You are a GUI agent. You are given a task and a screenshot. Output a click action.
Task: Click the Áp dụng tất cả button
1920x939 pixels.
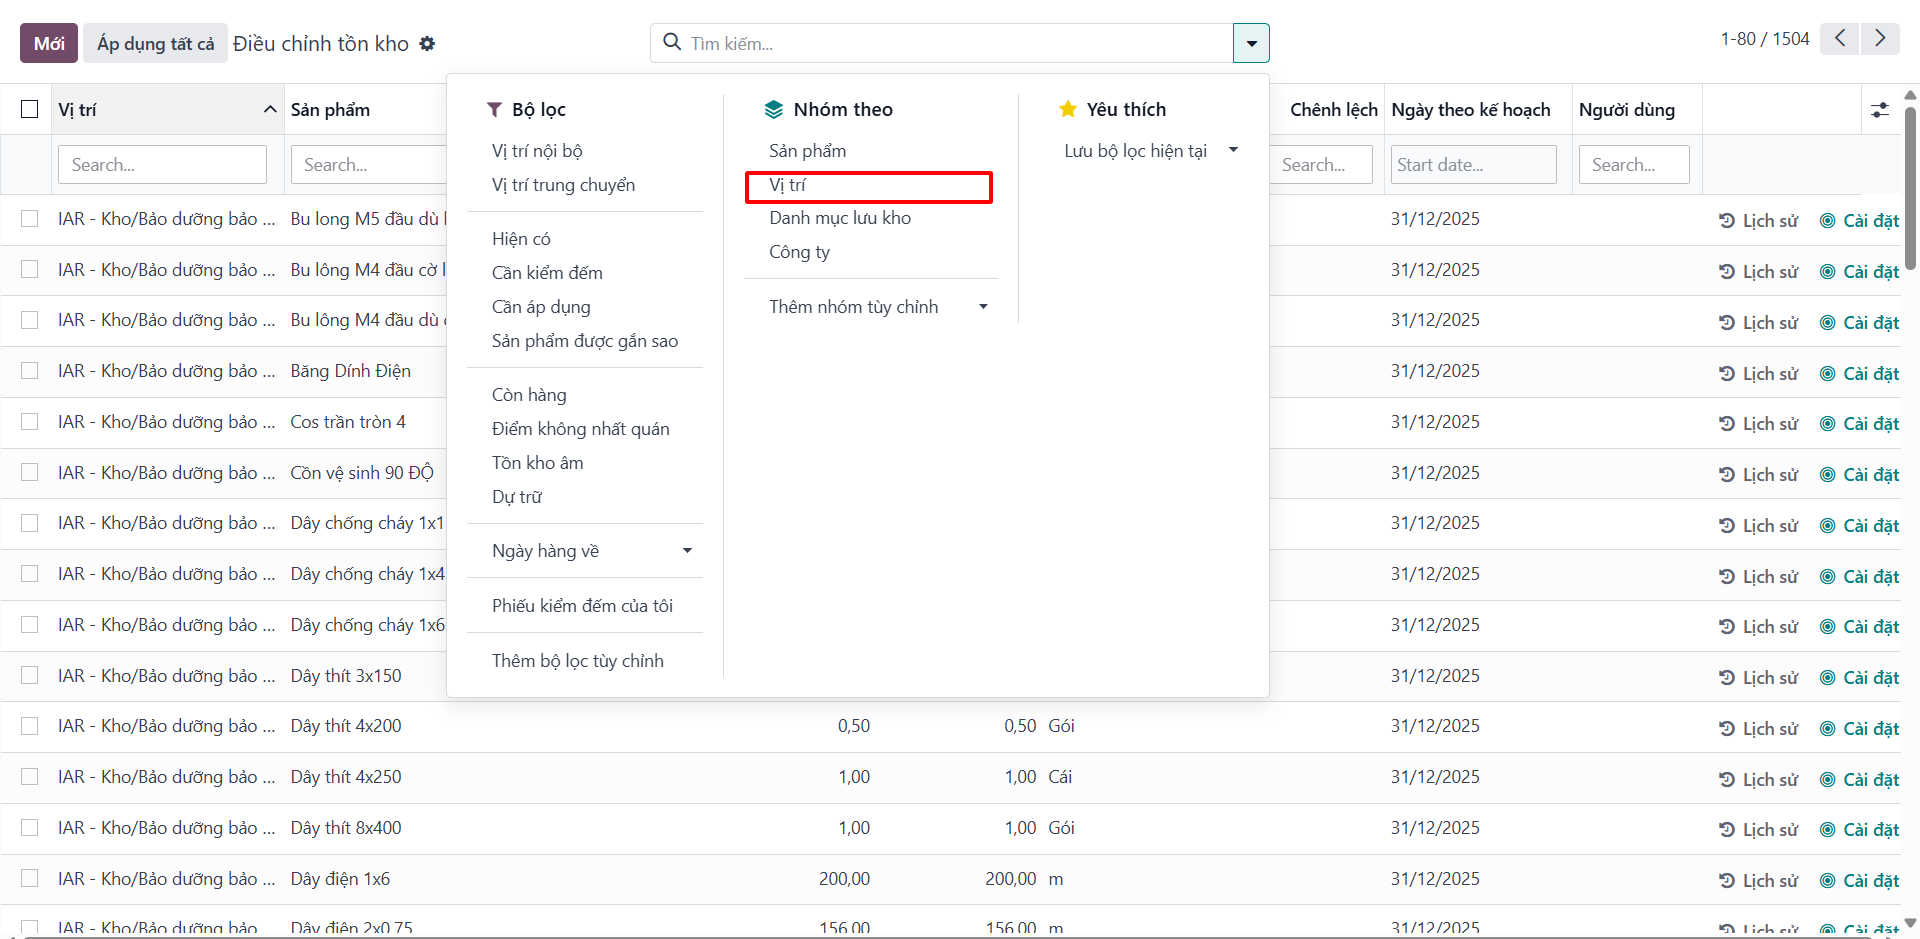tap(155, 43)
